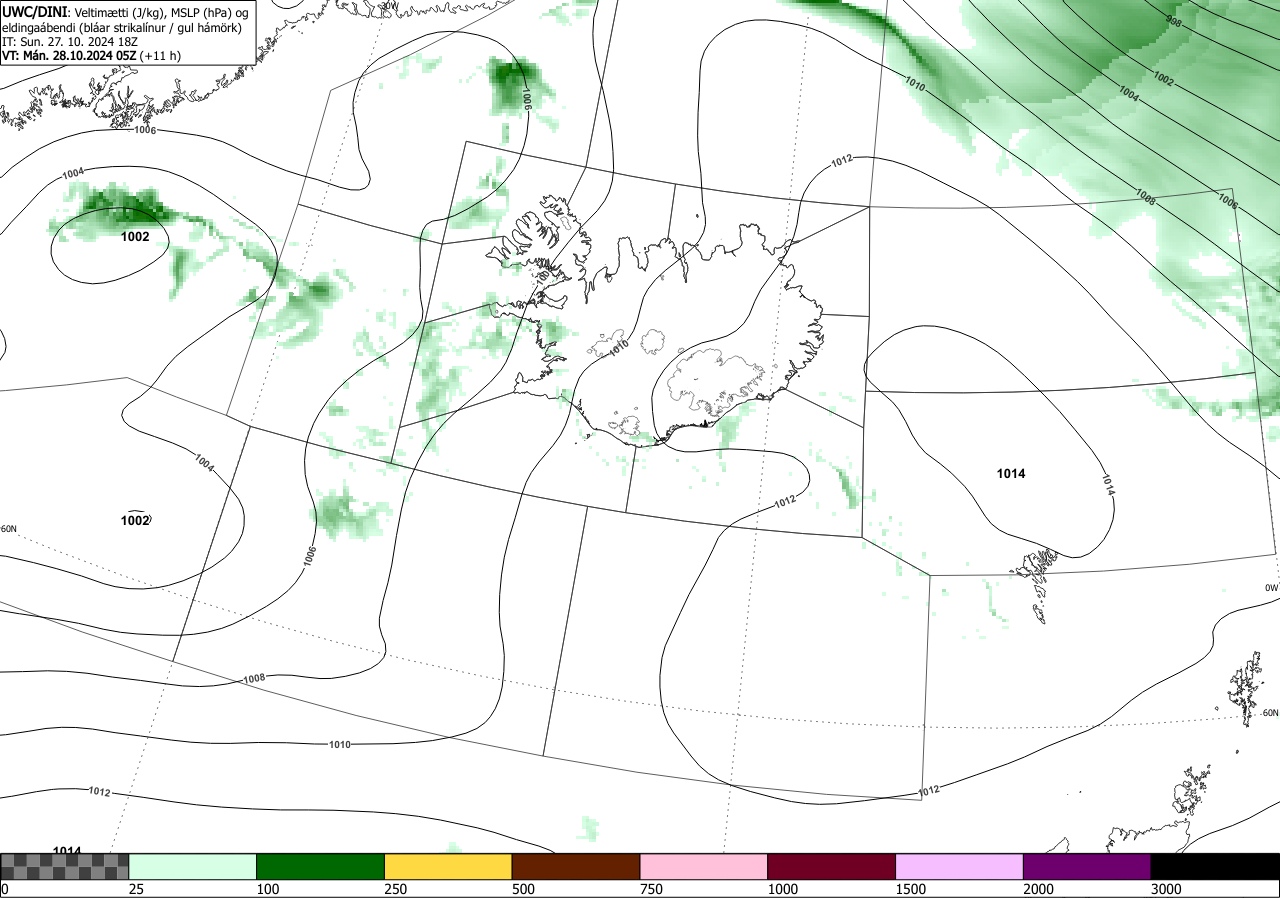The image size is (1280, 898).
Task: Click the title line "UWC/DINI: Veltimætti (J/kg), MSLP (hPa) og"
Action: tap(125, 12)
